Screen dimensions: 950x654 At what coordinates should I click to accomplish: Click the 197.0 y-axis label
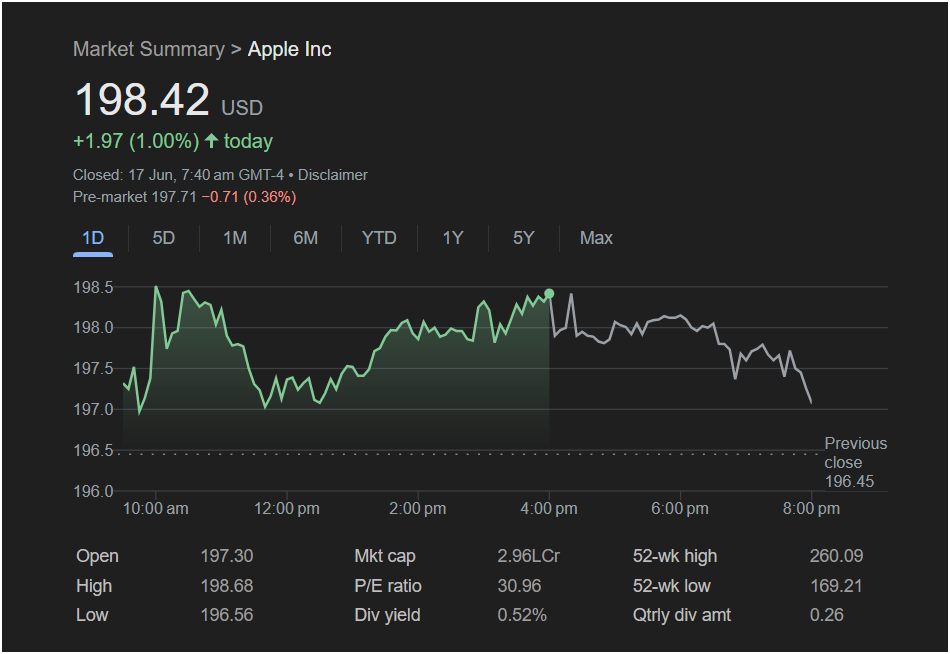pyautogui.click(x=93, y=410)
